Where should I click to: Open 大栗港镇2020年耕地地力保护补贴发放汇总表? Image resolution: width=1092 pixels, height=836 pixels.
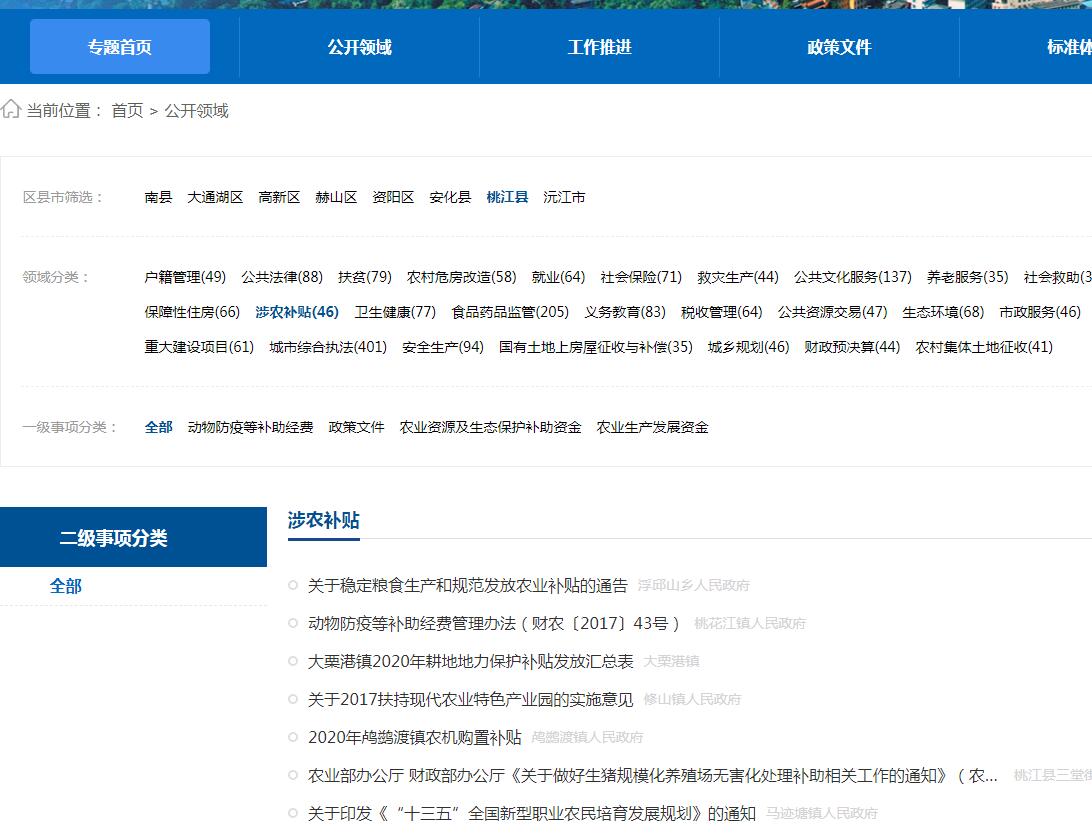[x=470, y=661]
